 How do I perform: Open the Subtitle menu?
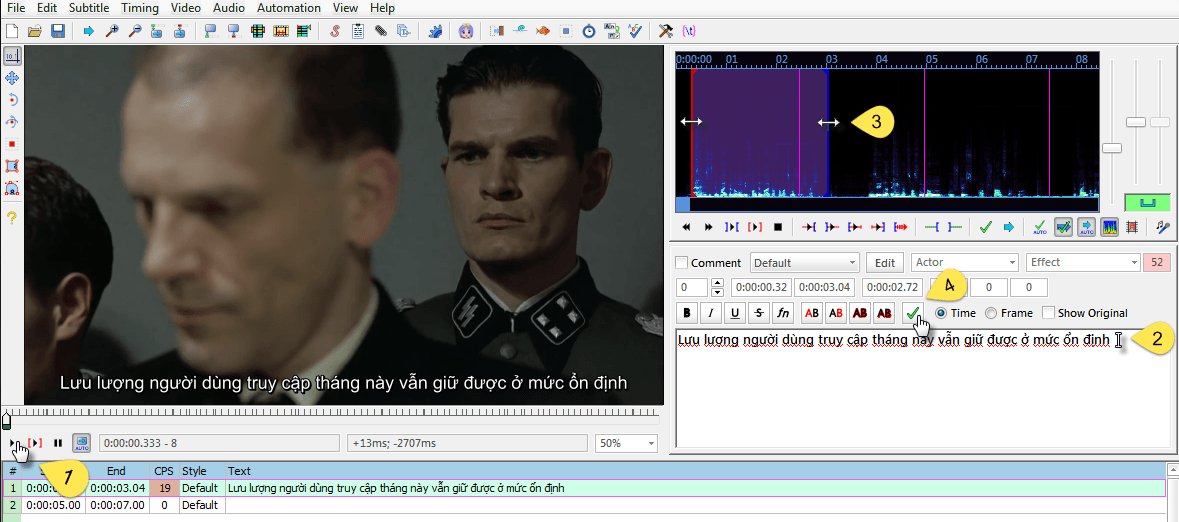click(89, 8)
